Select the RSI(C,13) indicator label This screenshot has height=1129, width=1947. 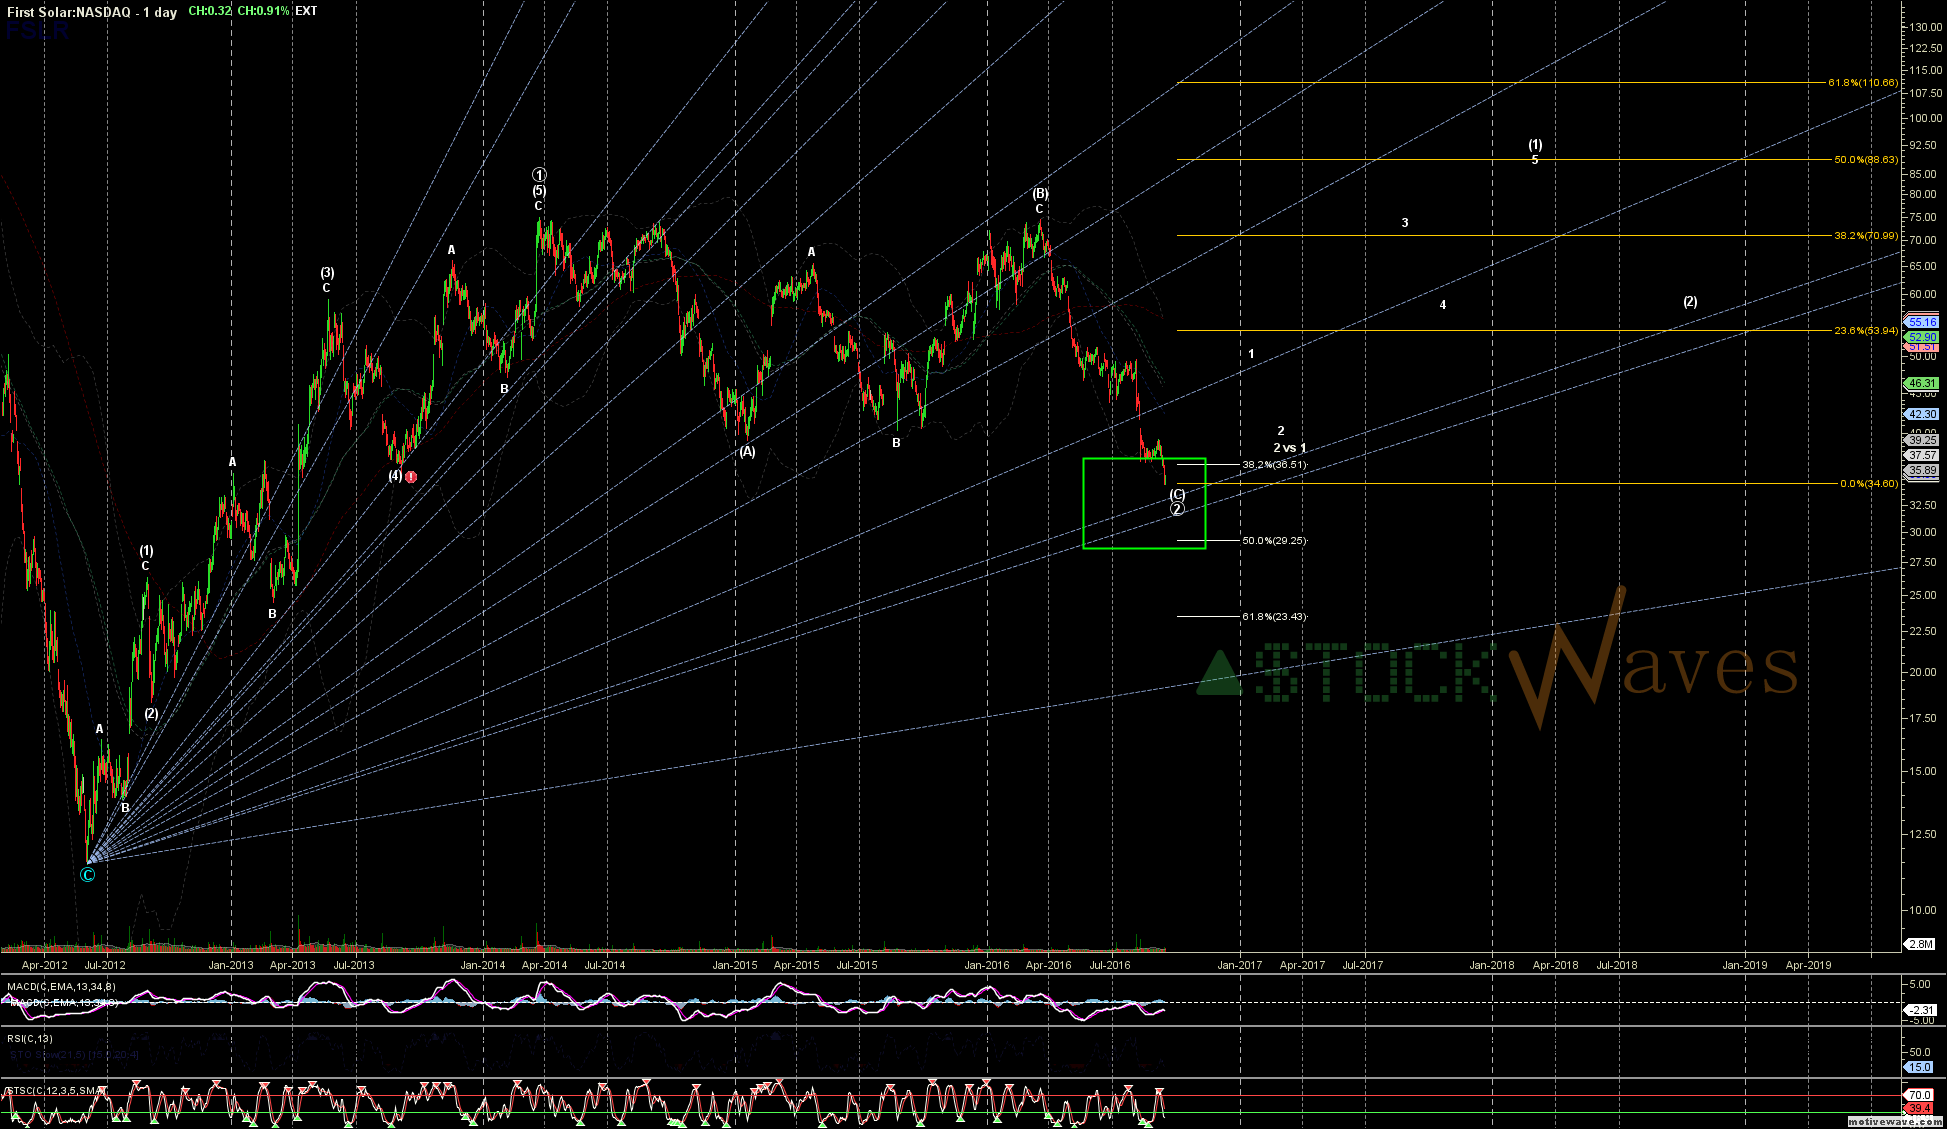(x=29, y=1039)
